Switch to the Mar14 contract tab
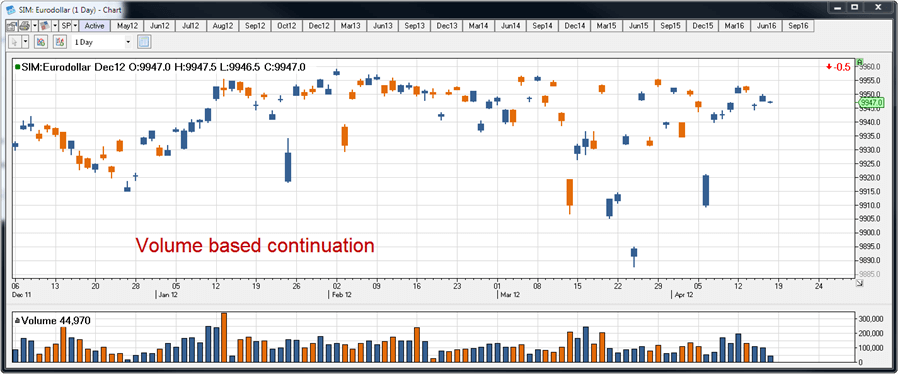900x379 pixels. coord(478,26)
